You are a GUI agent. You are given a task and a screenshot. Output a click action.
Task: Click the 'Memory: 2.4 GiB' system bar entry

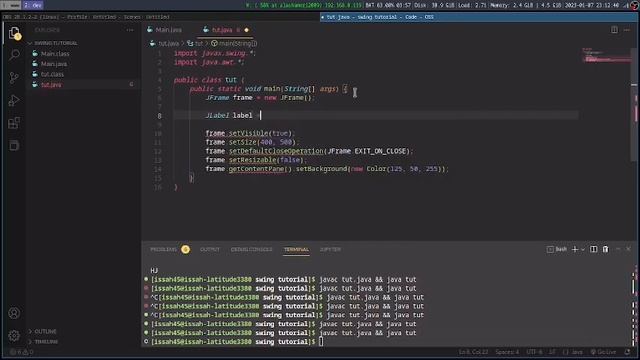coord(512,5)
